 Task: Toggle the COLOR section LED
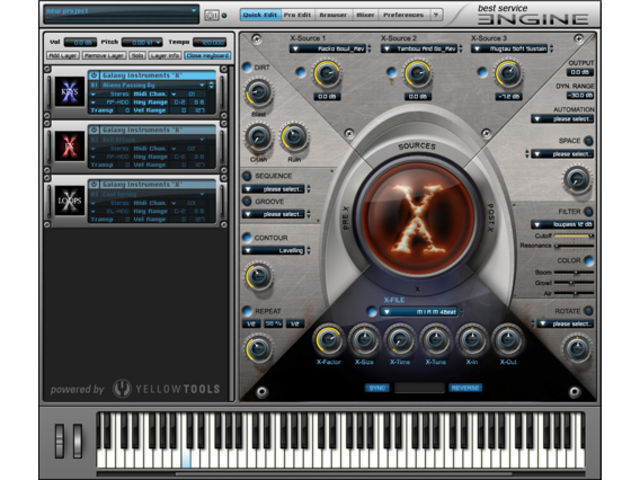[588, 260]
